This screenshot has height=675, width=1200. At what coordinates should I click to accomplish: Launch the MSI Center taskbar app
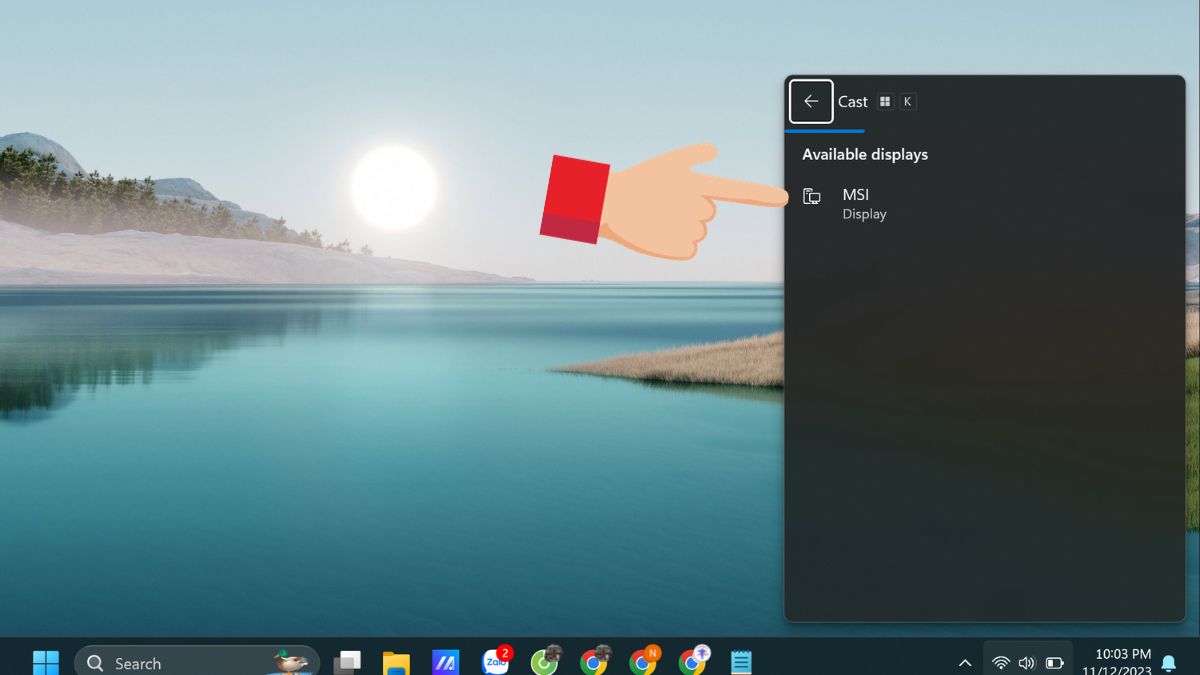(445, 662)
